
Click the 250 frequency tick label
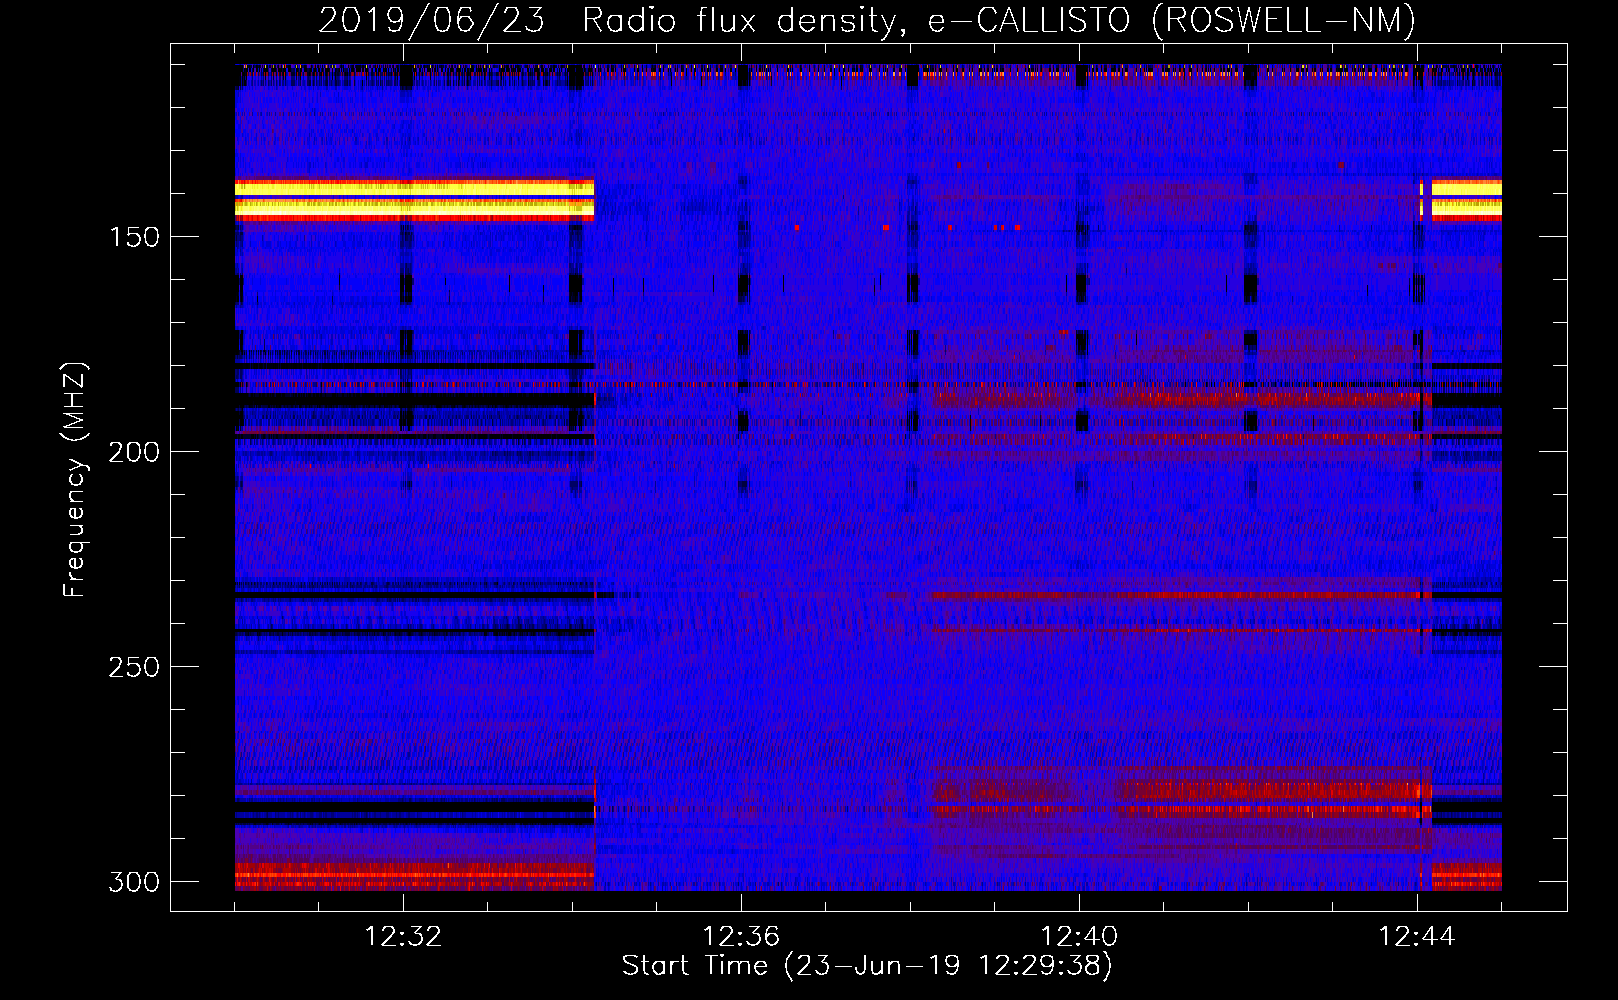tap(134, 667)
